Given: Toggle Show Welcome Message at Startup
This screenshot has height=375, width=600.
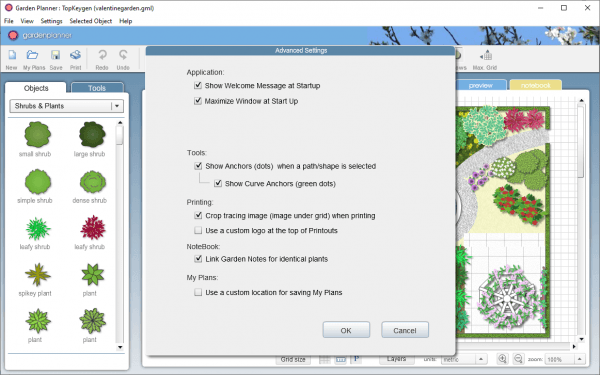Looking at the screenshot, I should click(198, 85).
